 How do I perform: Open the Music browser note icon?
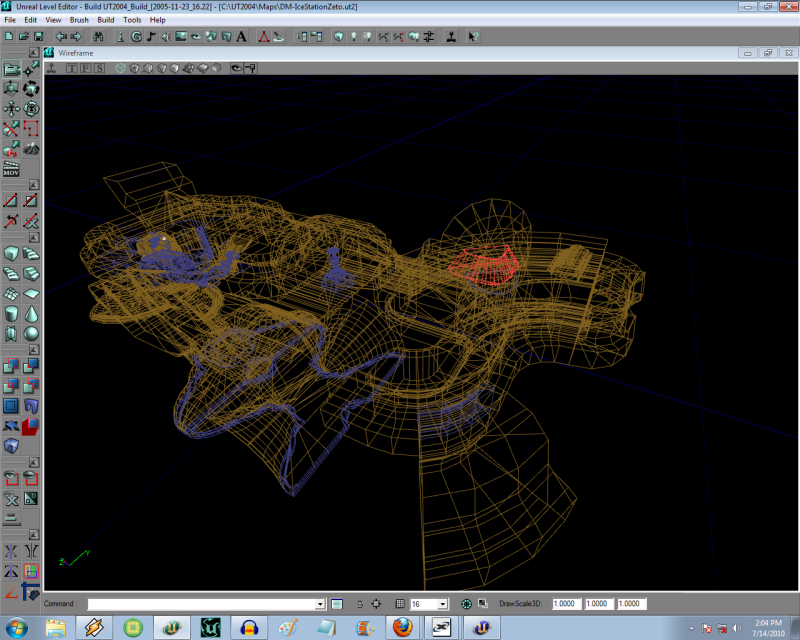pyautogui.click(x=151, y=36)
